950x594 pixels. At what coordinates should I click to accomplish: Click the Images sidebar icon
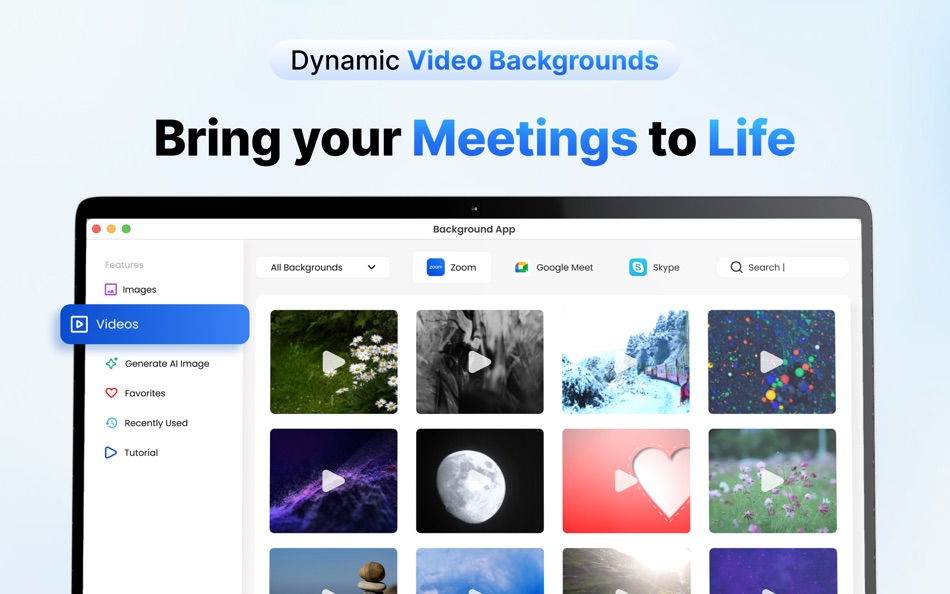pos(110,290)
